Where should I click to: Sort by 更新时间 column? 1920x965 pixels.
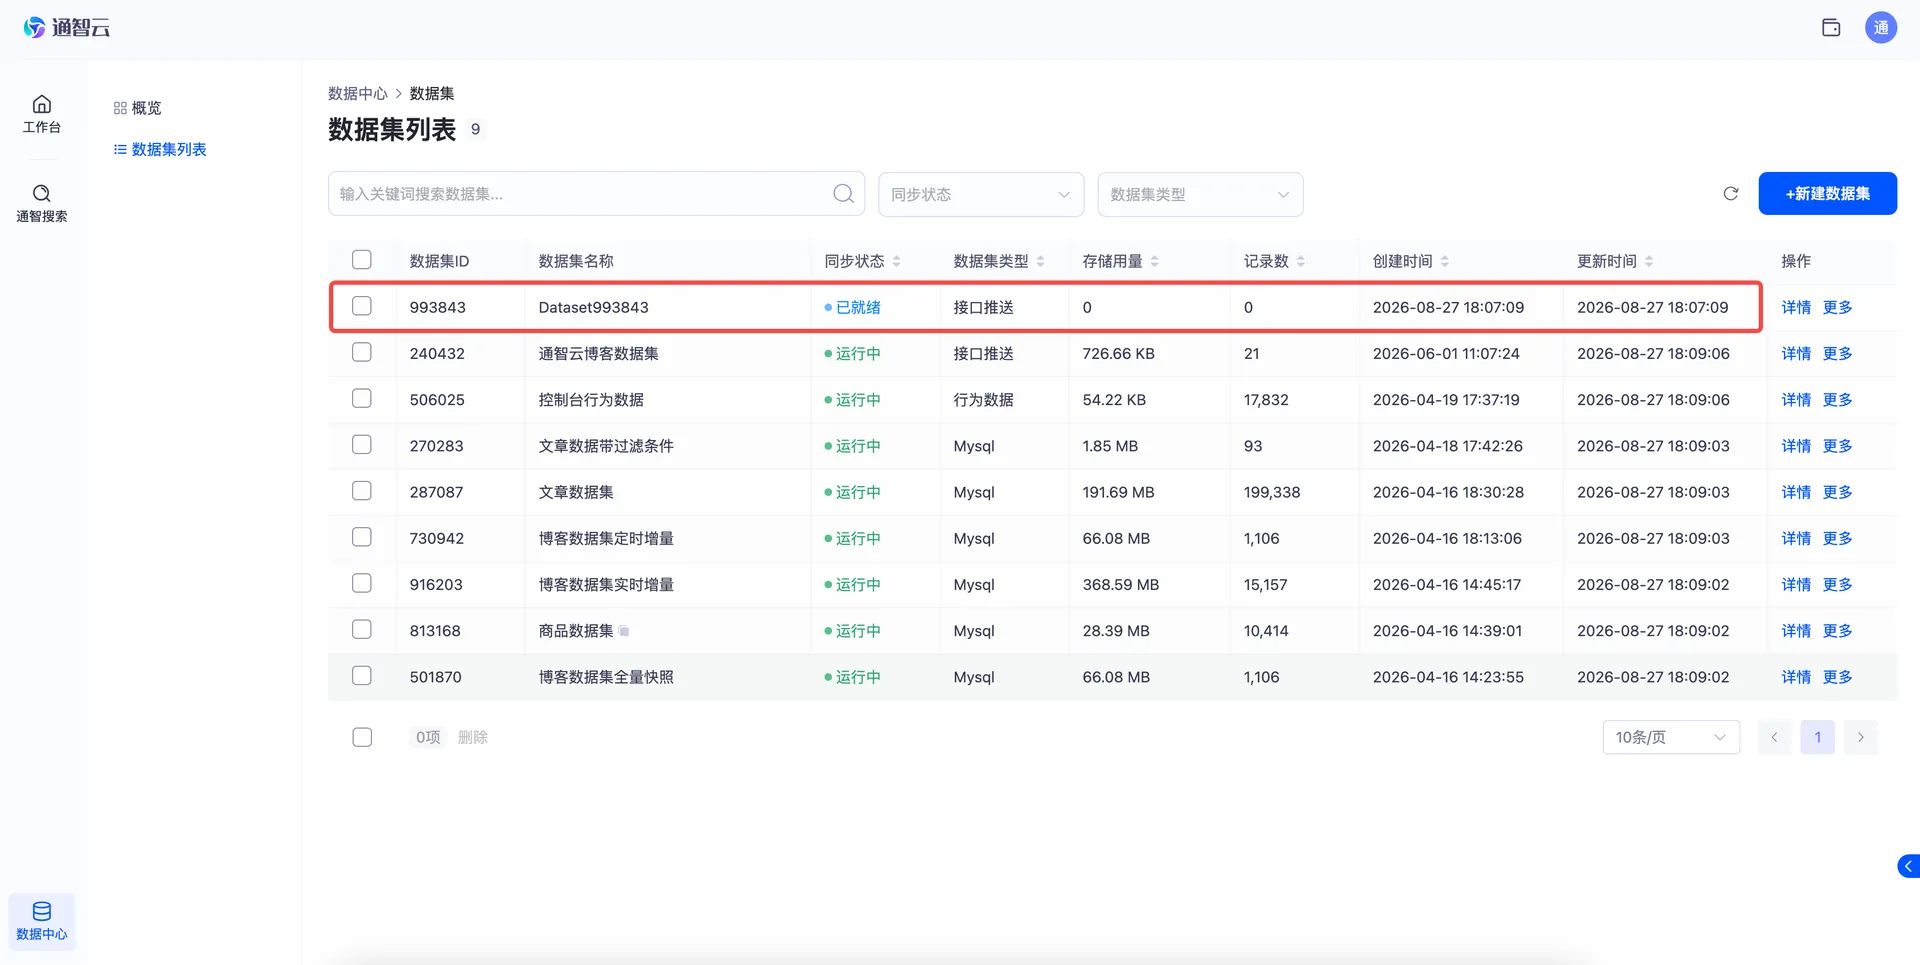click(1648, 261)
